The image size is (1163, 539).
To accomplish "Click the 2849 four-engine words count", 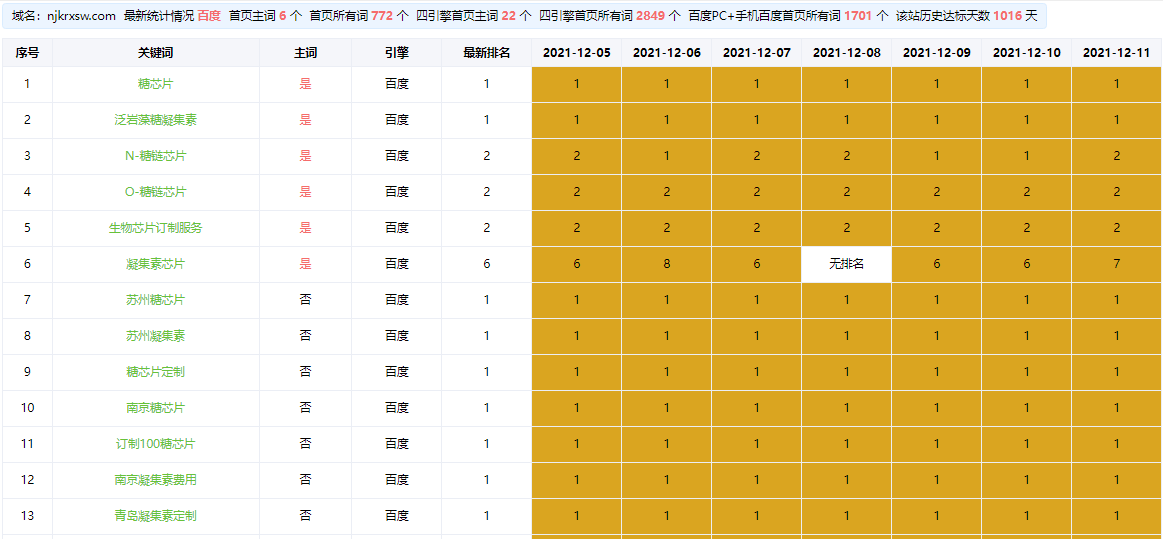I will click(x=650, y=16).
